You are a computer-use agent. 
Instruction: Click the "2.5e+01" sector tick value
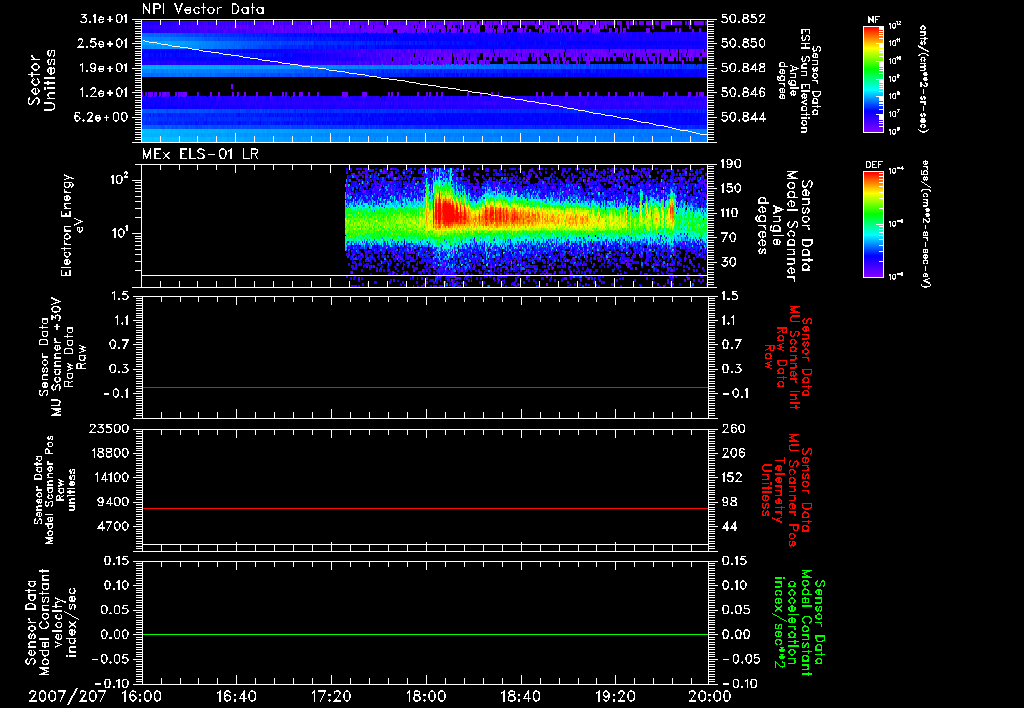(x=104, y=43)
